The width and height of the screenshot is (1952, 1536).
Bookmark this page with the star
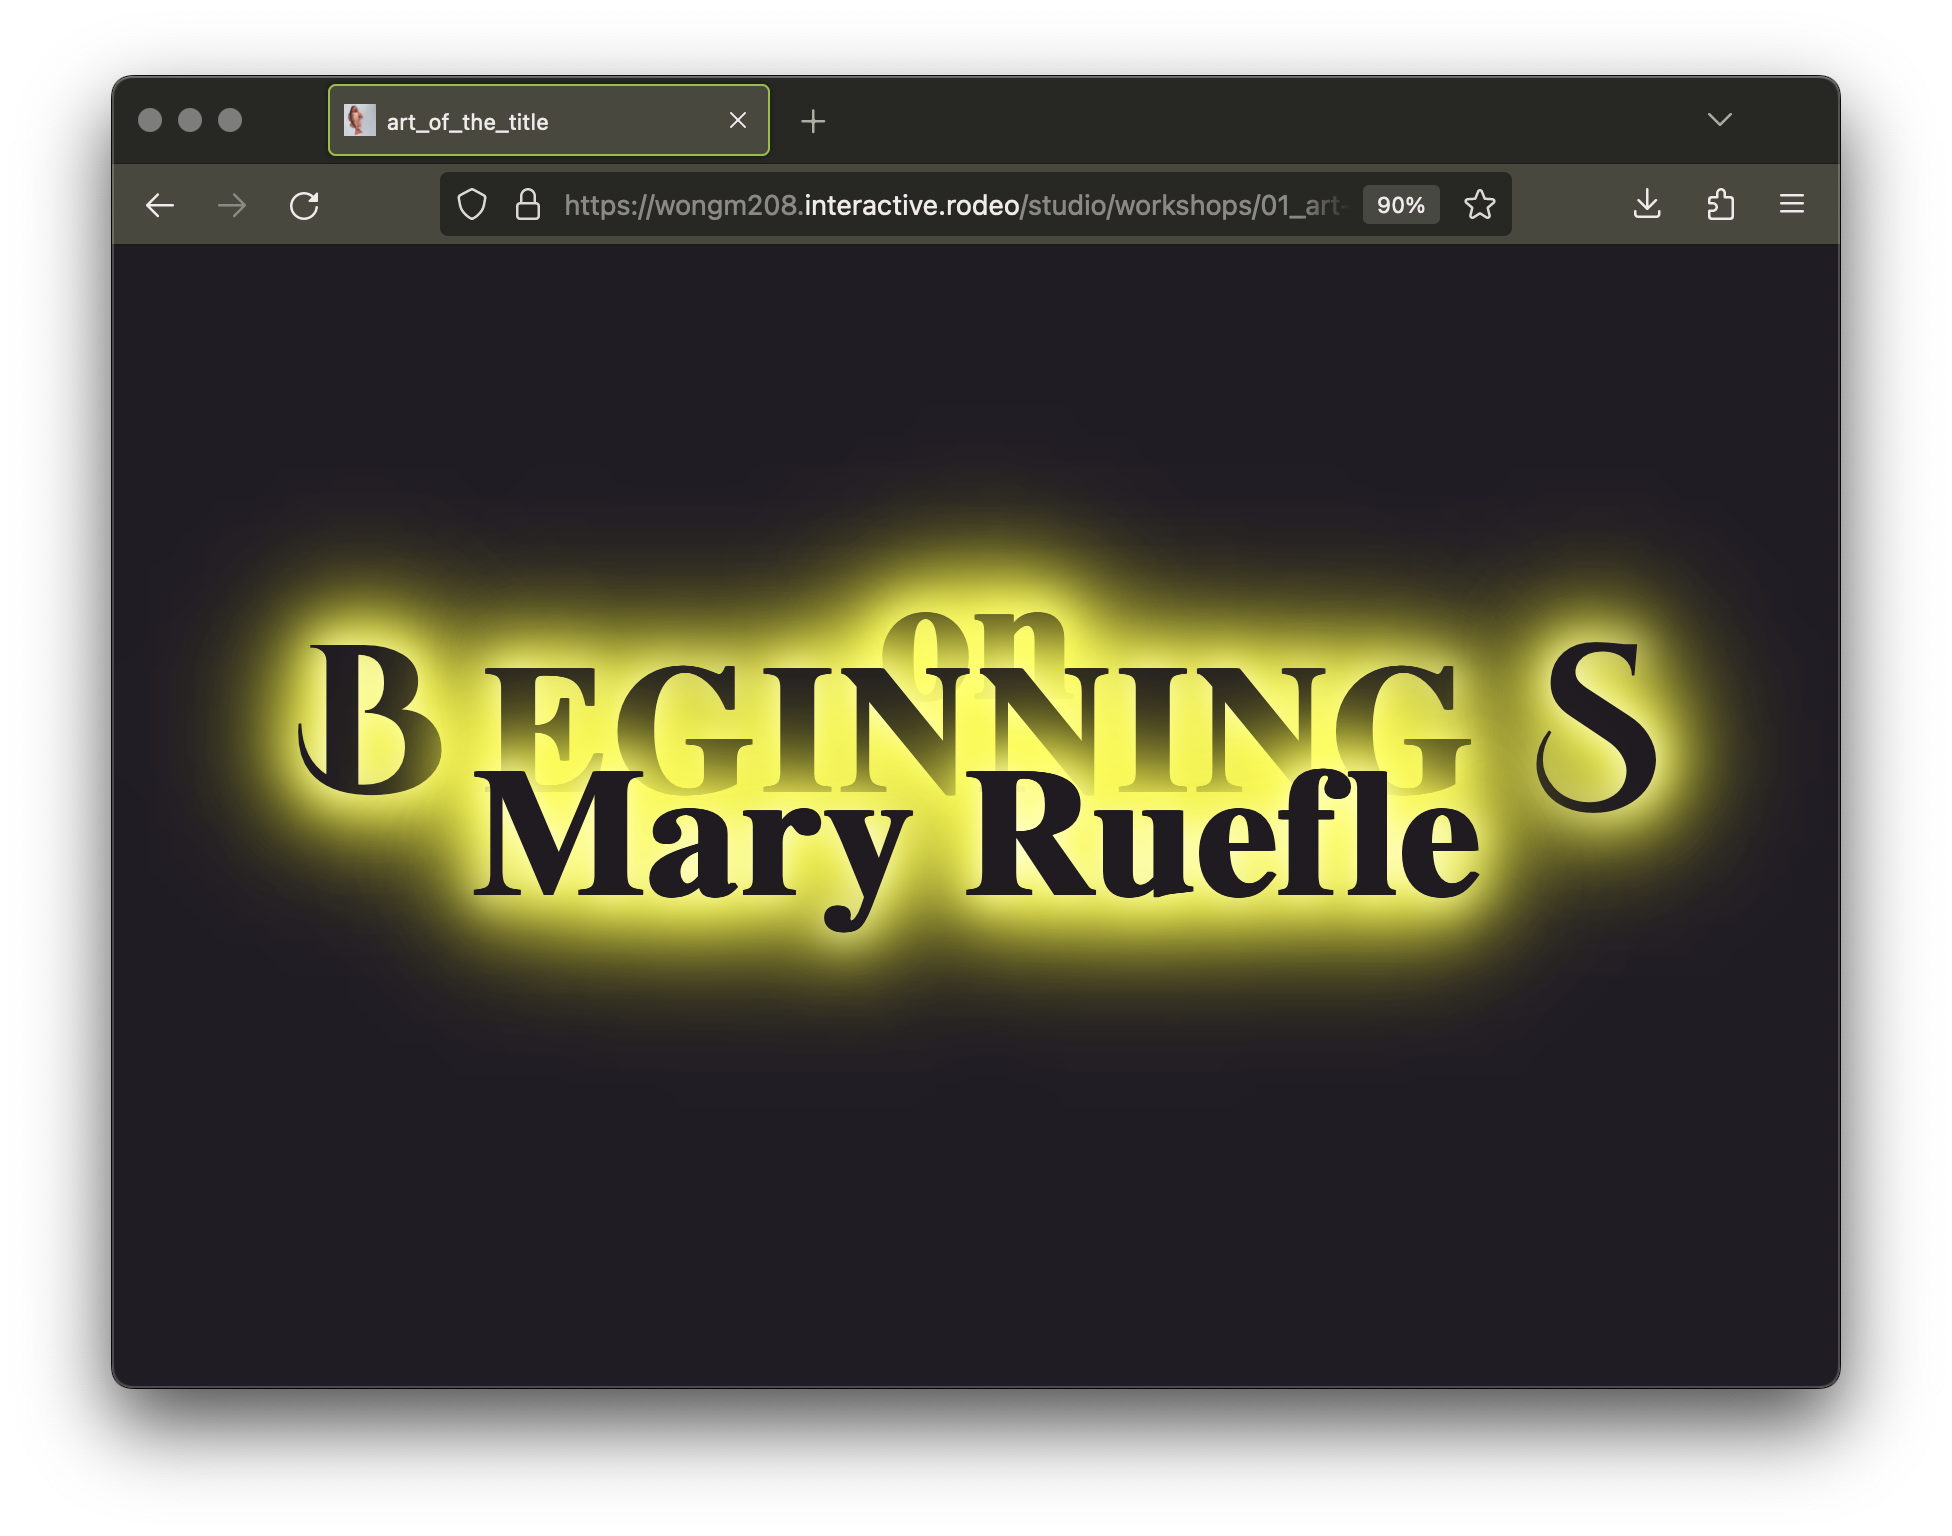(1480, 205)
